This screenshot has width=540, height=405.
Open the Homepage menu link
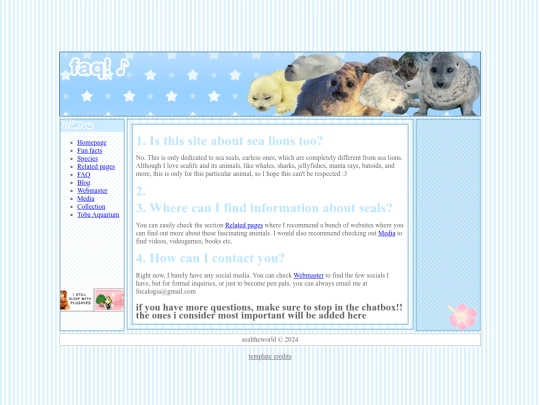tap(92, 143)
